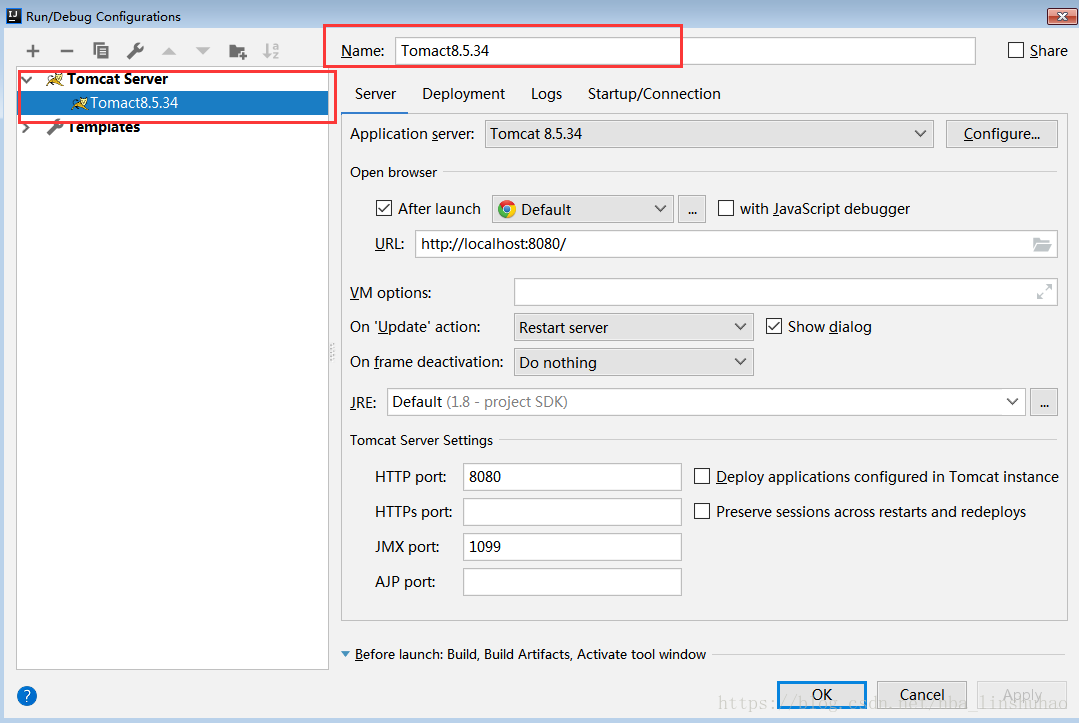The height and width of the screenshot is (723, 1079).
Task: Uncheck the After launch checkbox
Action: [x=384, y=208]
